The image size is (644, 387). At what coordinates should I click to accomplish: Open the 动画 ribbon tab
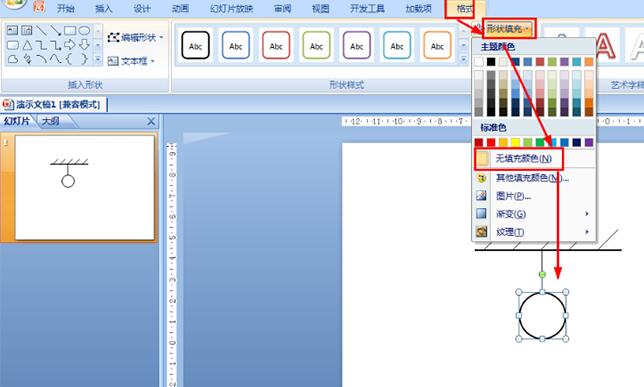tap(180, 8)
